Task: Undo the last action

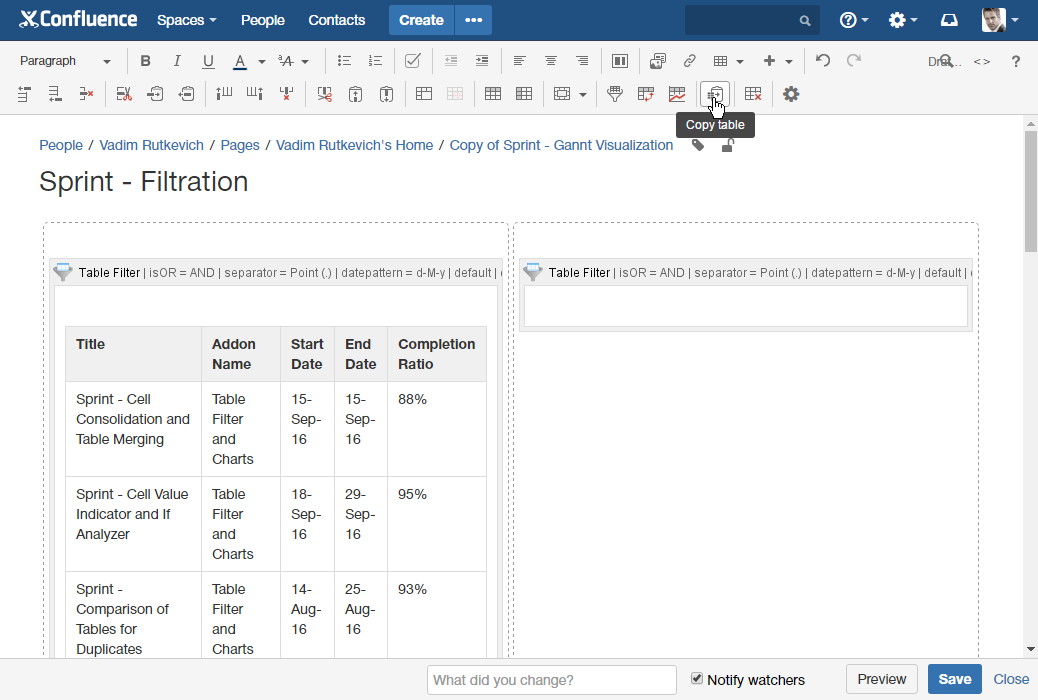Action: [823, 61]
